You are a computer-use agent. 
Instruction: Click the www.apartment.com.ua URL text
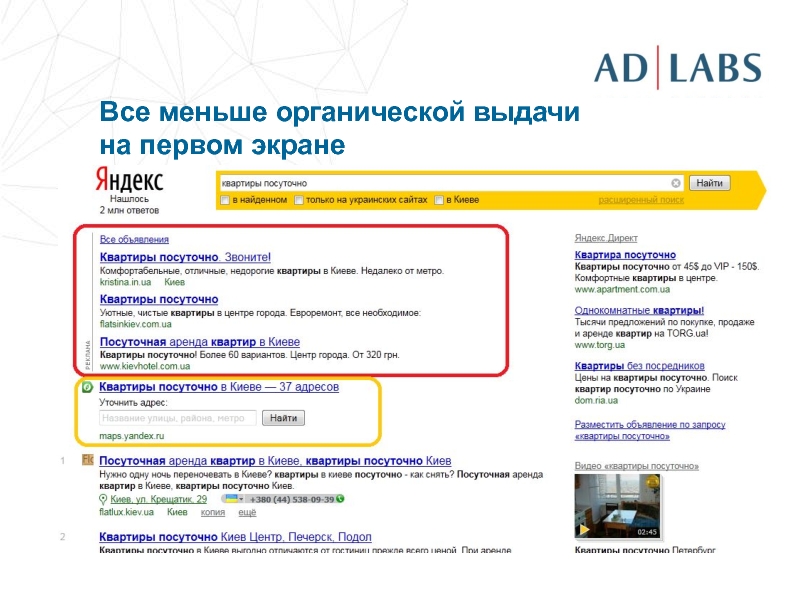[x=622, y=289]
